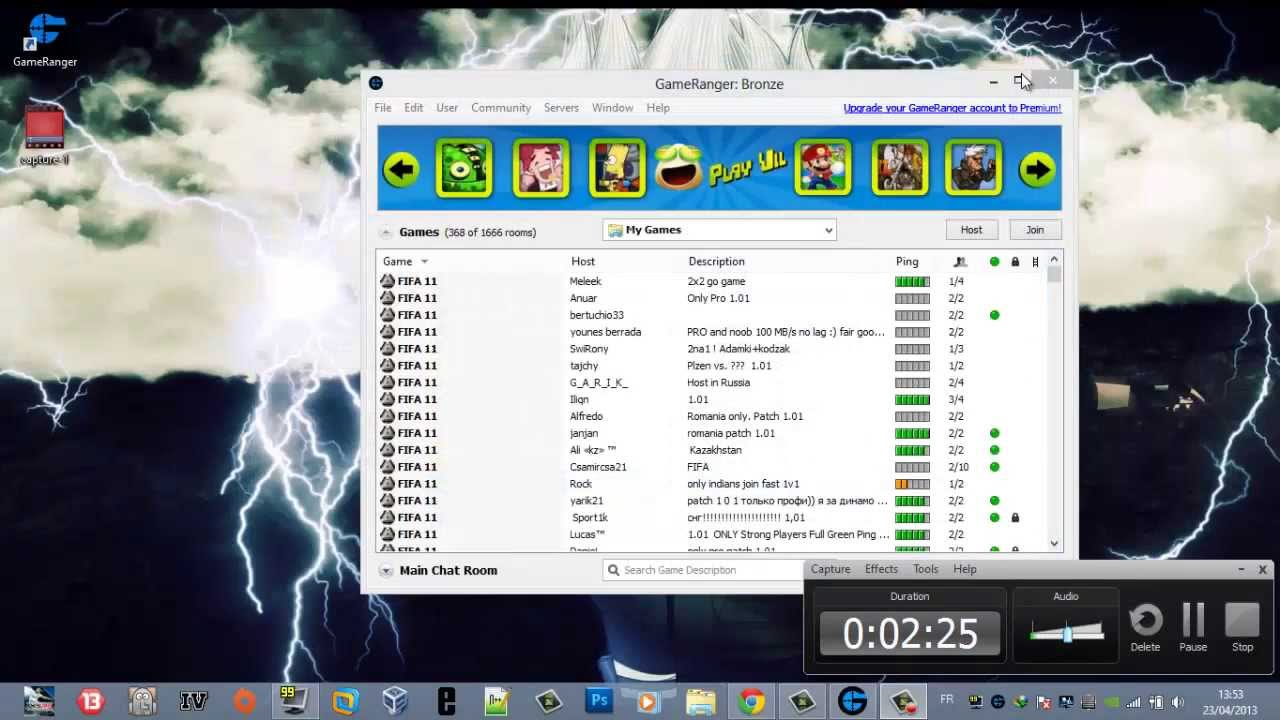Open the green monster game thumbnail
The width and height of the screenshot is (1280, 720).
[464, 168]
